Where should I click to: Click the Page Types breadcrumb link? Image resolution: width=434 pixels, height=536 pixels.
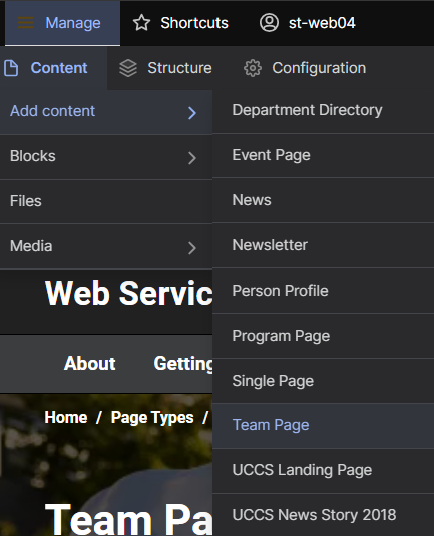(x=152, y=418)
